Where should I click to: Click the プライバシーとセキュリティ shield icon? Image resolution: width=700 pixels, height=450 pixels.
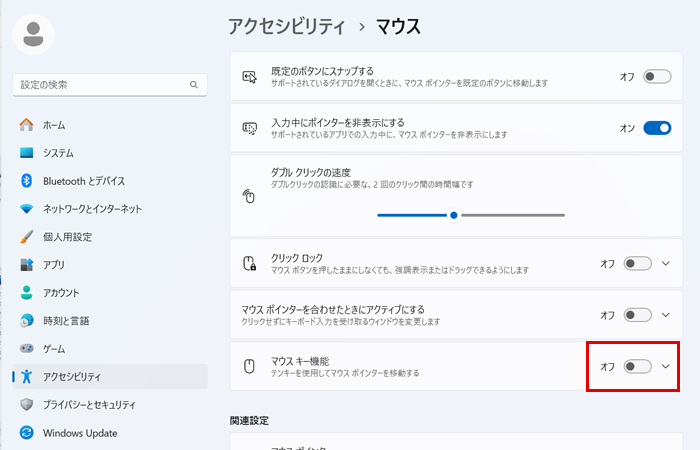[26, 404]
